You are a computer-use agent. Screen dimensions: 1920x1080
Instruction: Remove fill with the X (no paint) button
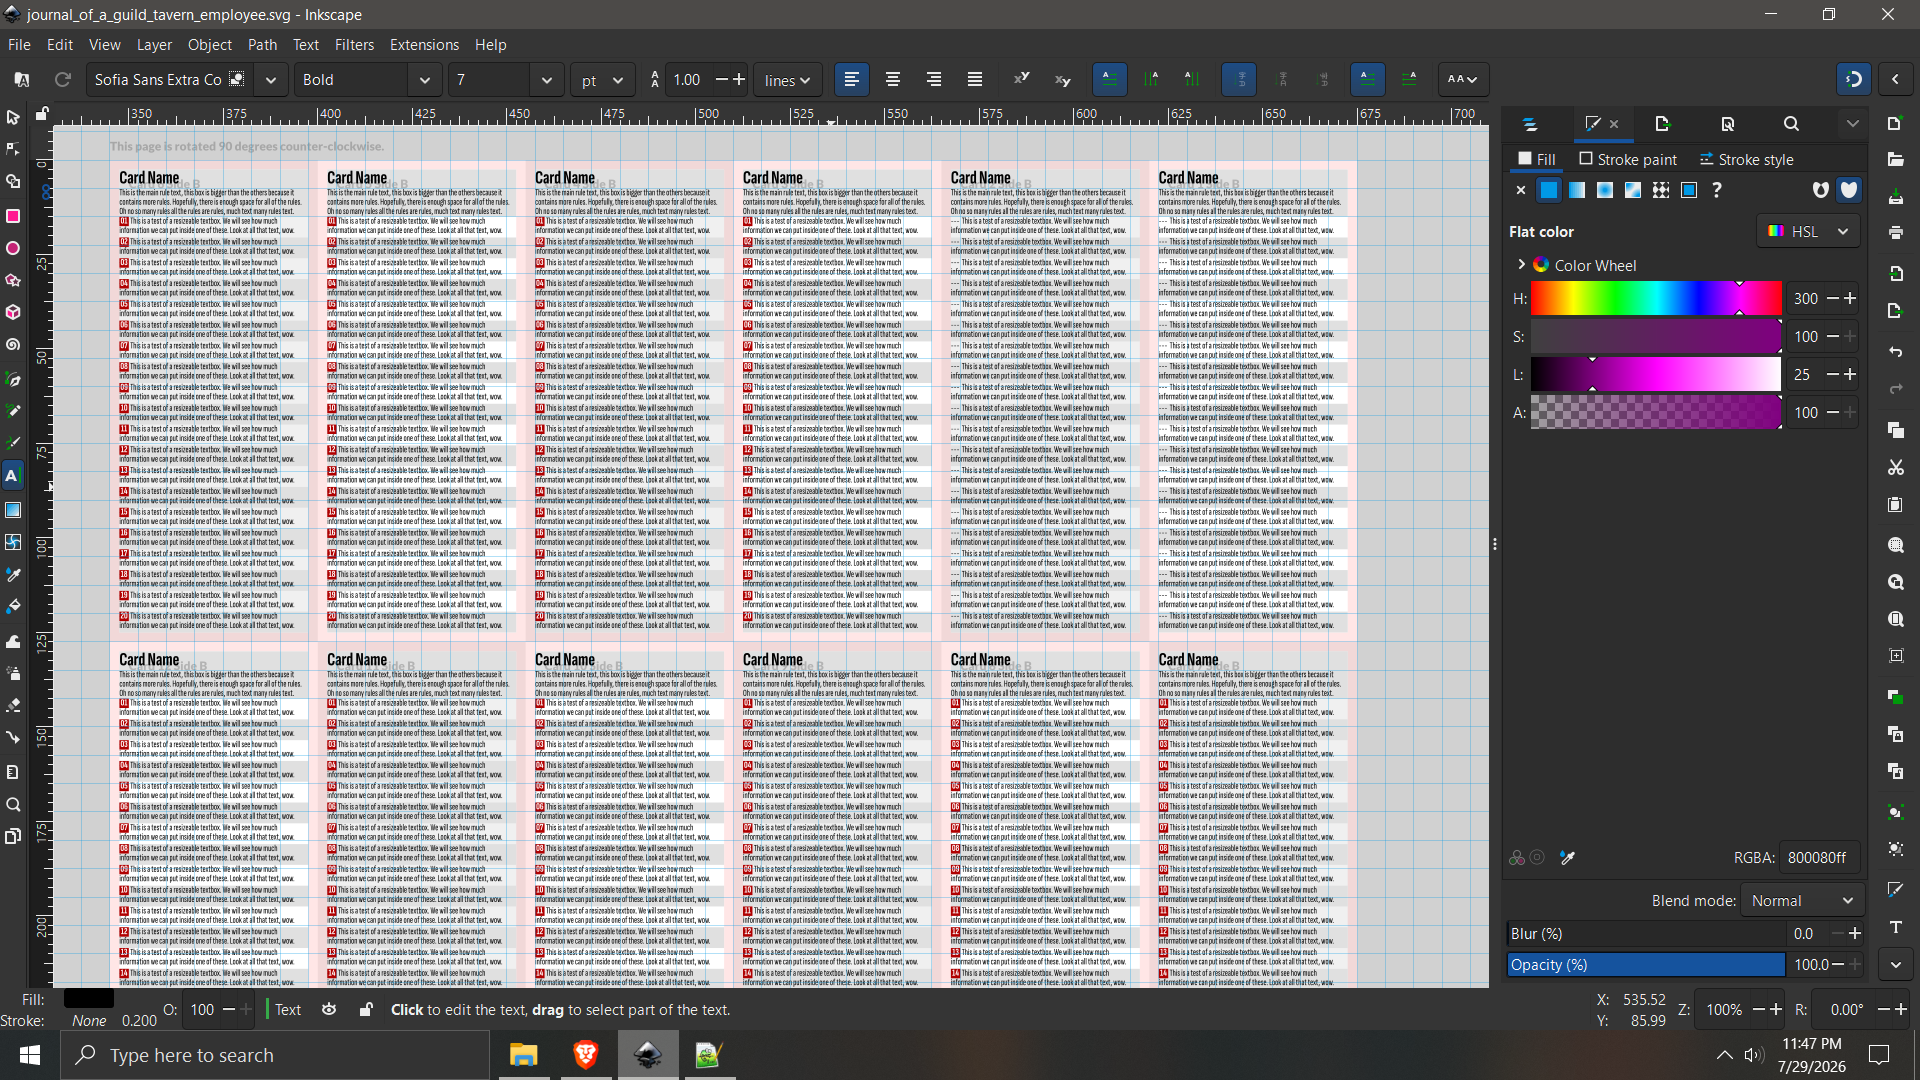coord(1521,190)
